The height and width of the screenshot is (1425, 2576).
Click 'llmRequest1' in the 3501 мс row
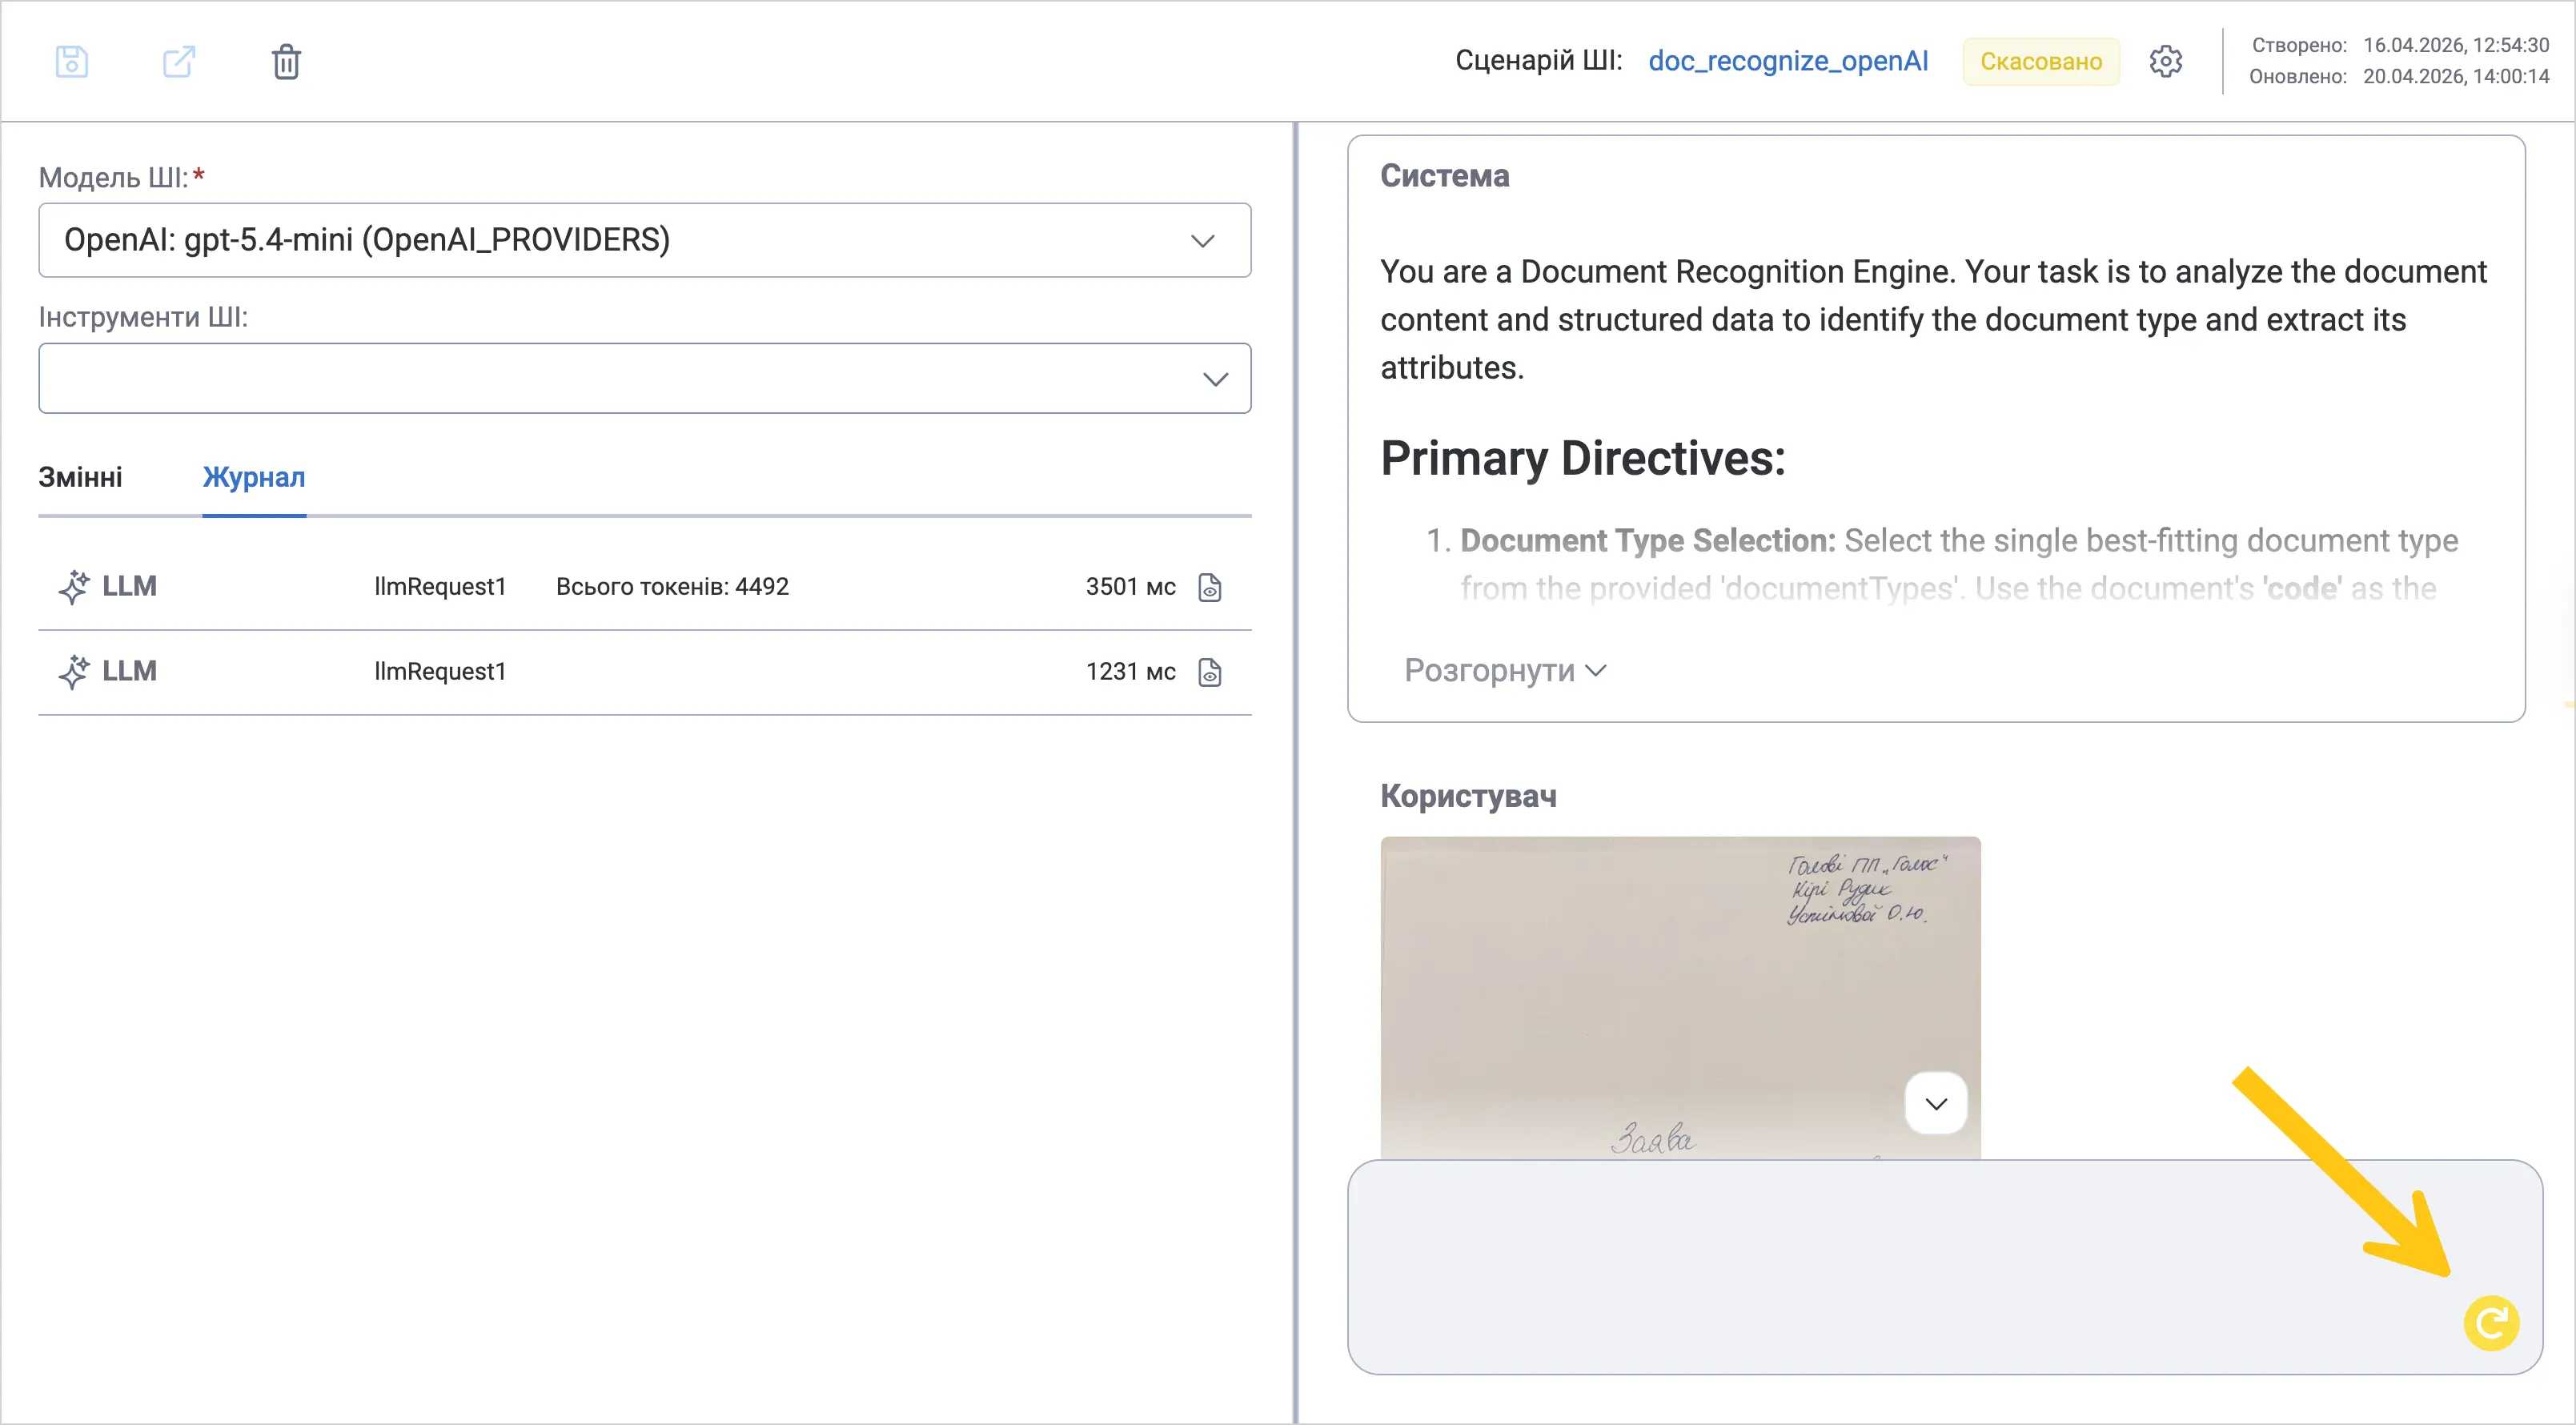(x=440, y=587)
